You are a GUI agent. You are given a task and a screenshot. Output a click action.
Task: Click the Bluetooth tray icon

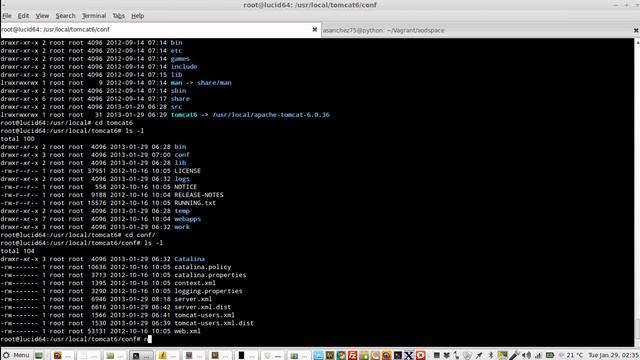point(491,356)
